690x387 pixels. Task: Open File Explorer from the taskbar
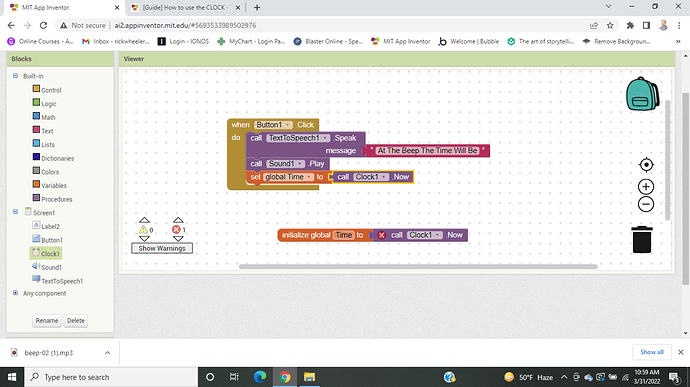[309, 377]
